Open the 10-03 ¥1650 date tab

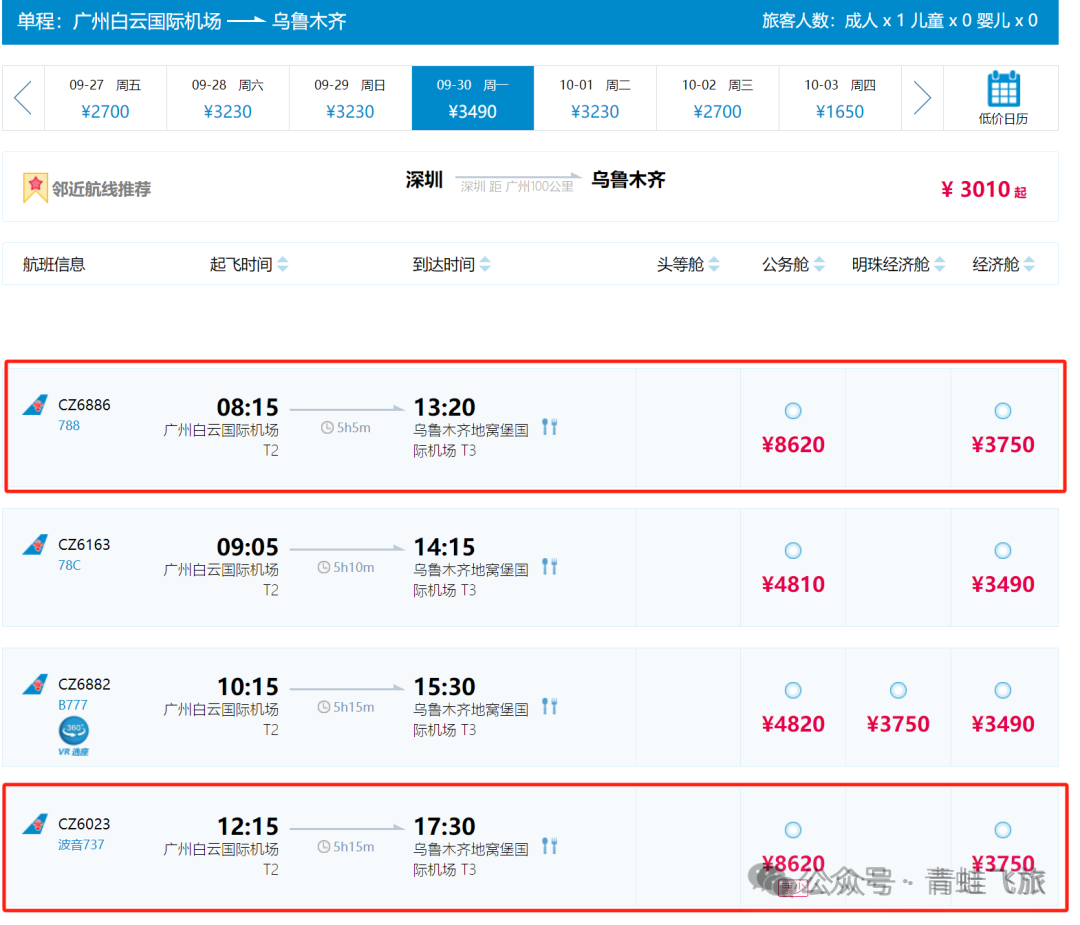point(840,98)
